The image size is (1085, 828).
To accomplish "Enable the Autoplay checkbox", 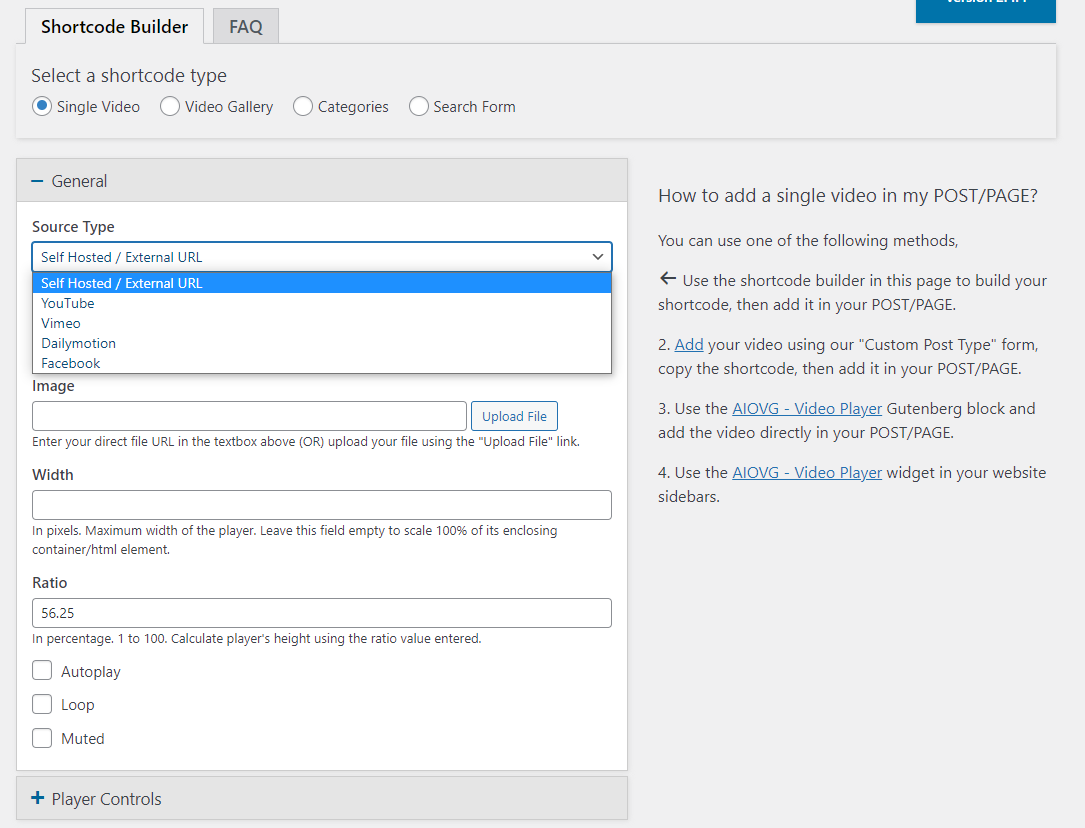I will 42,670.
